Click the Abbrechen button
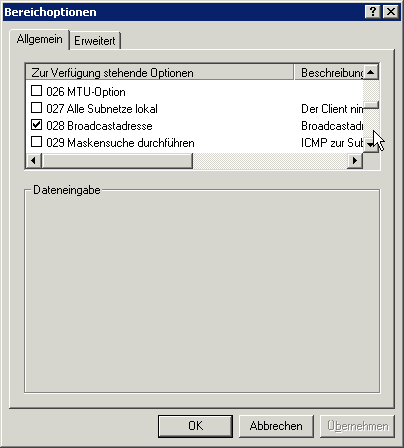The width and height of the screenshot is (404, 448). pos(276,426)
